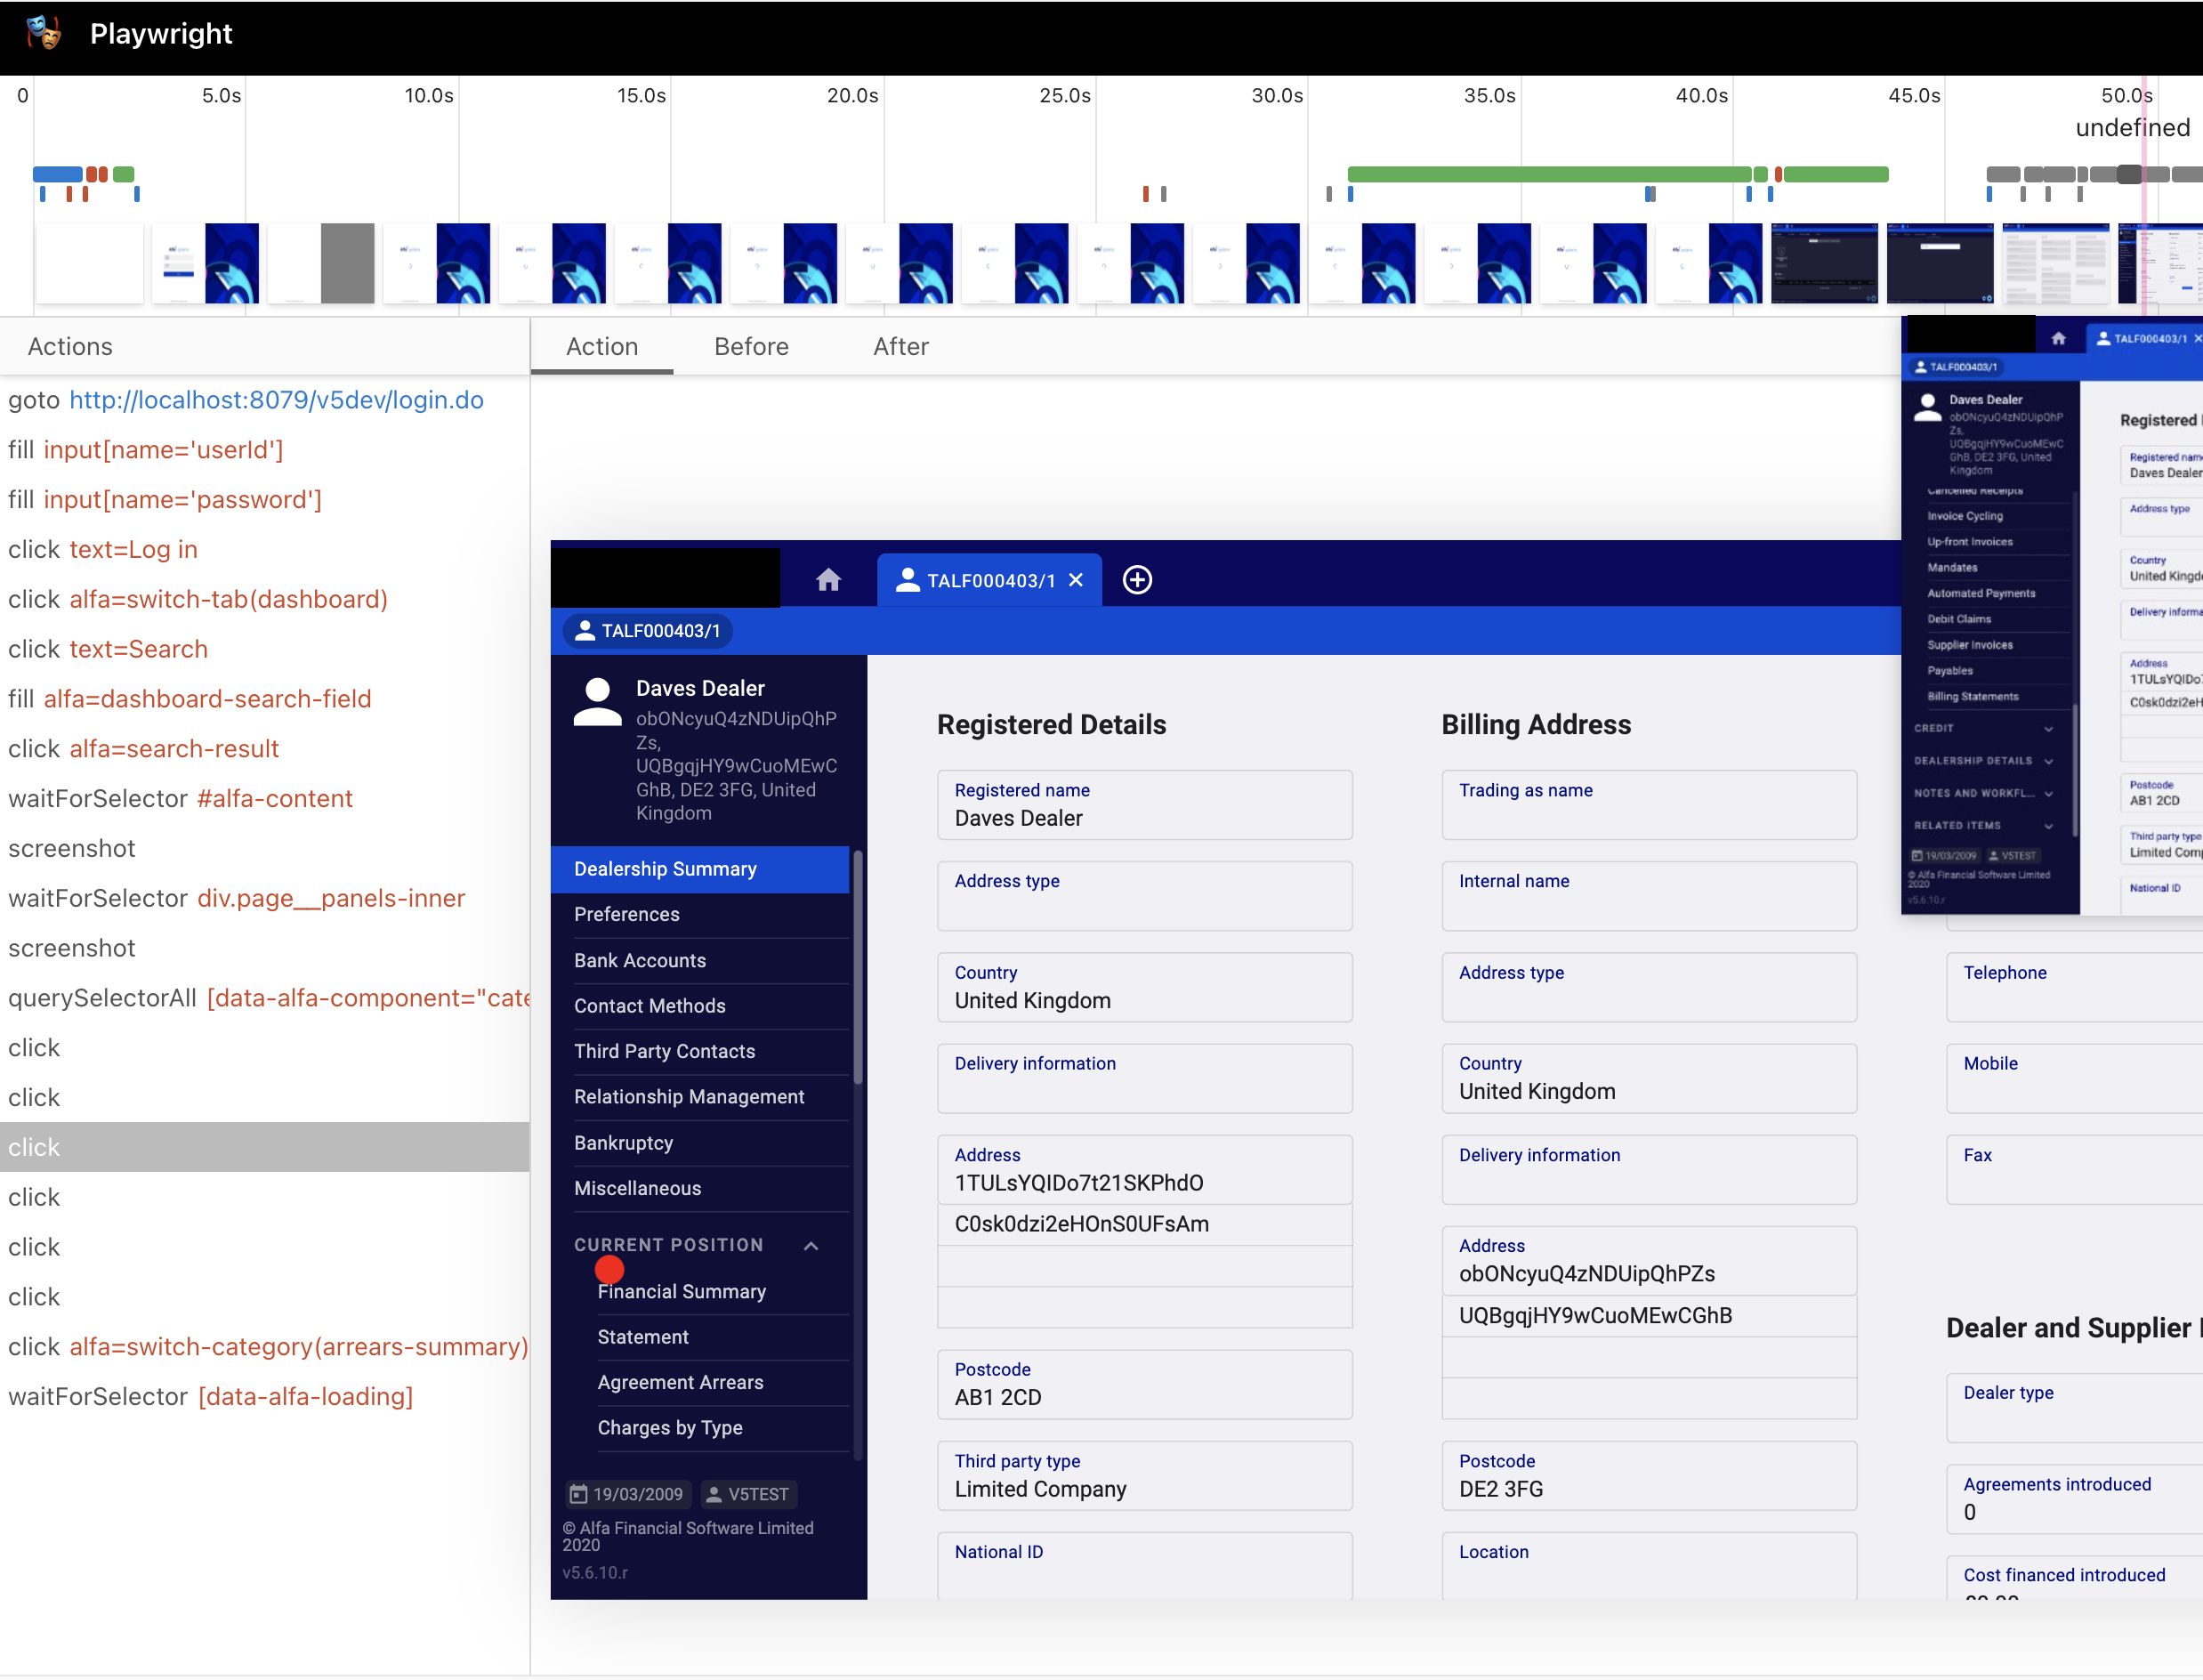Click the Fax field

(x=2074, y=1170)
